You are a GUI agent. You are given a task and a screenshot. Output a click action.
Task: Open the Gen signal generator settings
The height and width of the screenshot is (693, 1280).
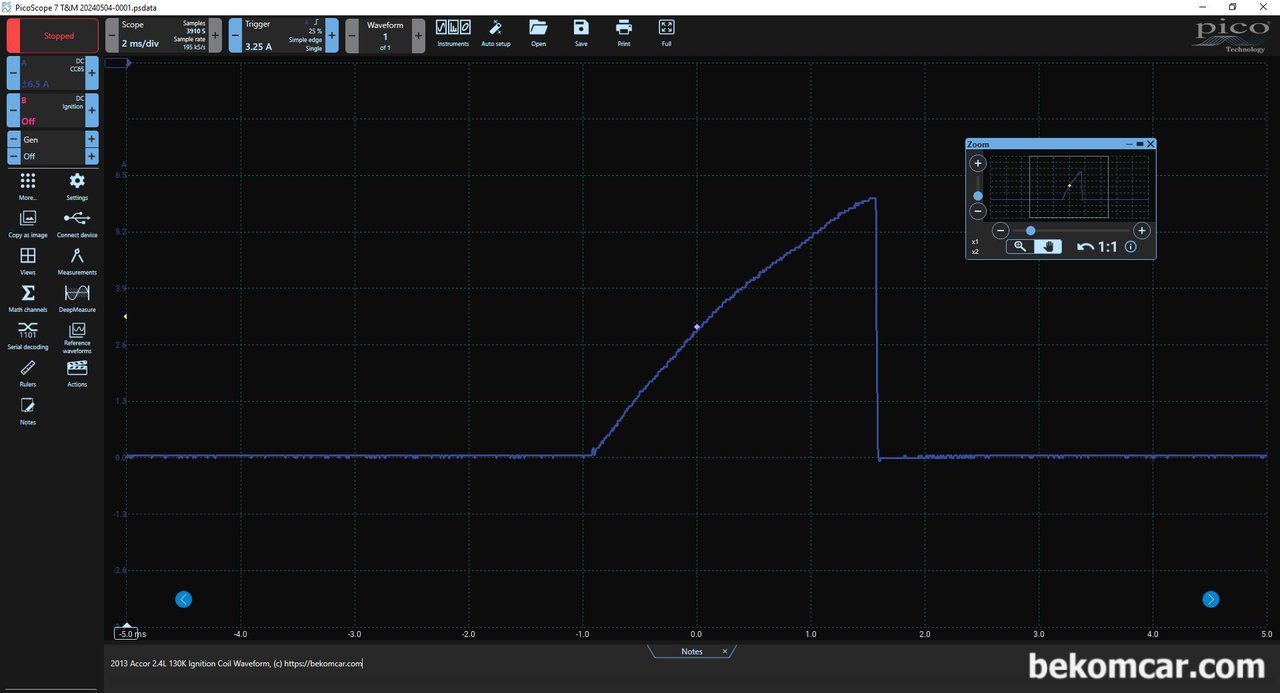click(53, 140)
